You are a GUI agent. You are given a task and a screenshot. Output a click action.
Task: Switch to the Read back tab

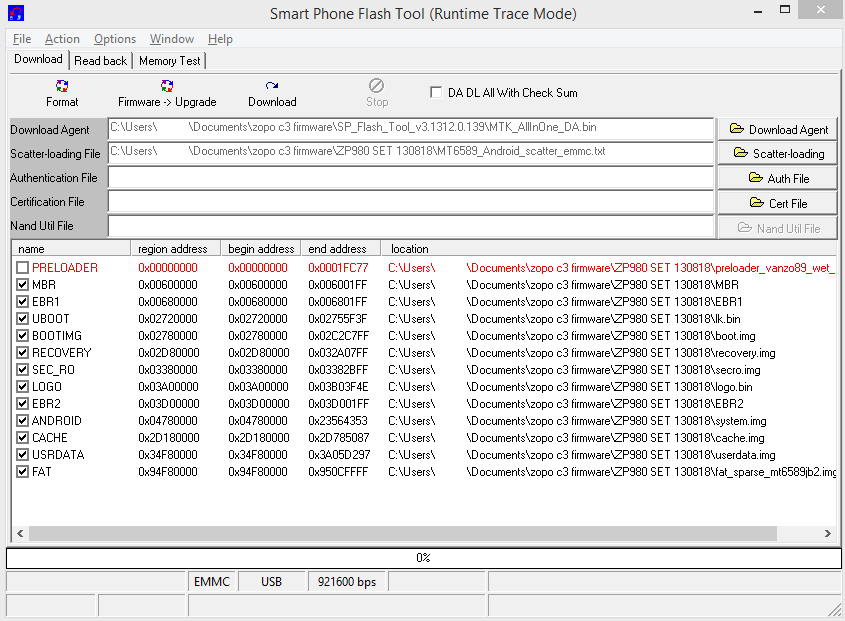pos(101,61)
